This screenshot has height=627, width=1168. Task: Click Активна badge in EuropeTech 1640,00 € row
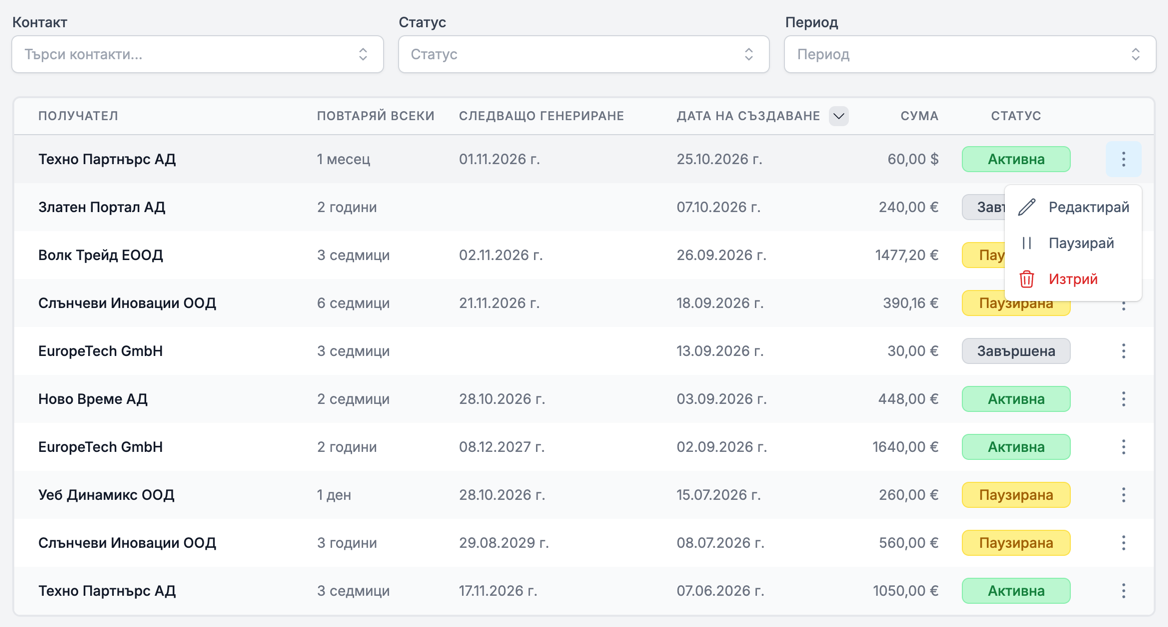coord(1016,447)
